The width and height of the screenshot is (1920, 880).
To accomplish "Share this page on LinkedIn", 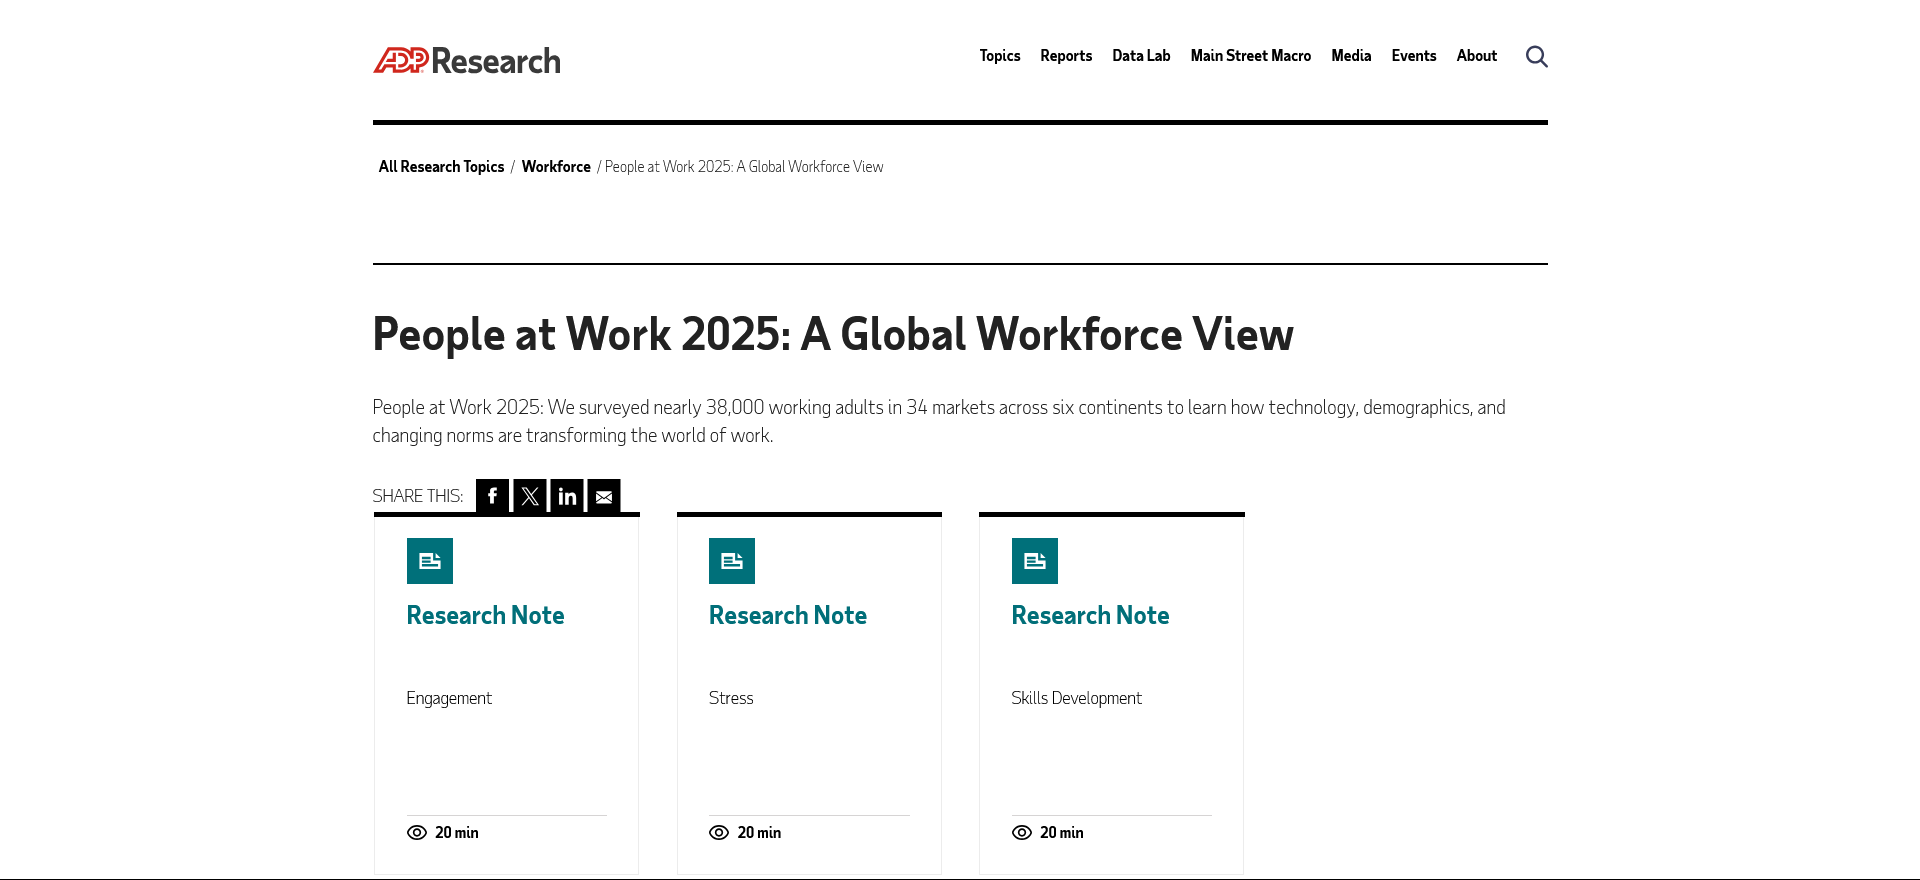I will click(x=567, y=496).
